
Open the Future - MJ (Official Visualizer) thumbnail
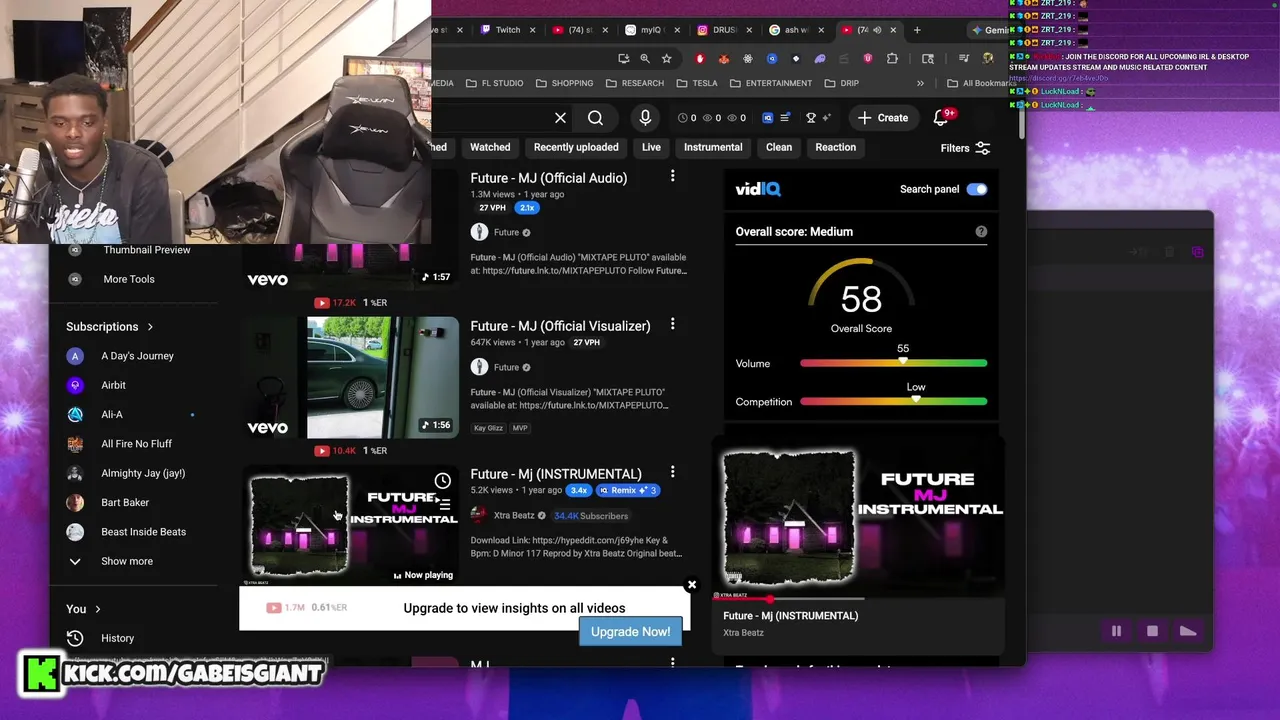point(352,377)
